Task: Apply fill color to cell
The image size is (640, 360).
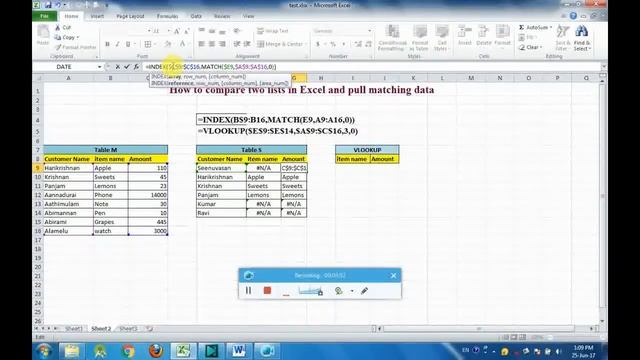Action: [x=168, y=44]
